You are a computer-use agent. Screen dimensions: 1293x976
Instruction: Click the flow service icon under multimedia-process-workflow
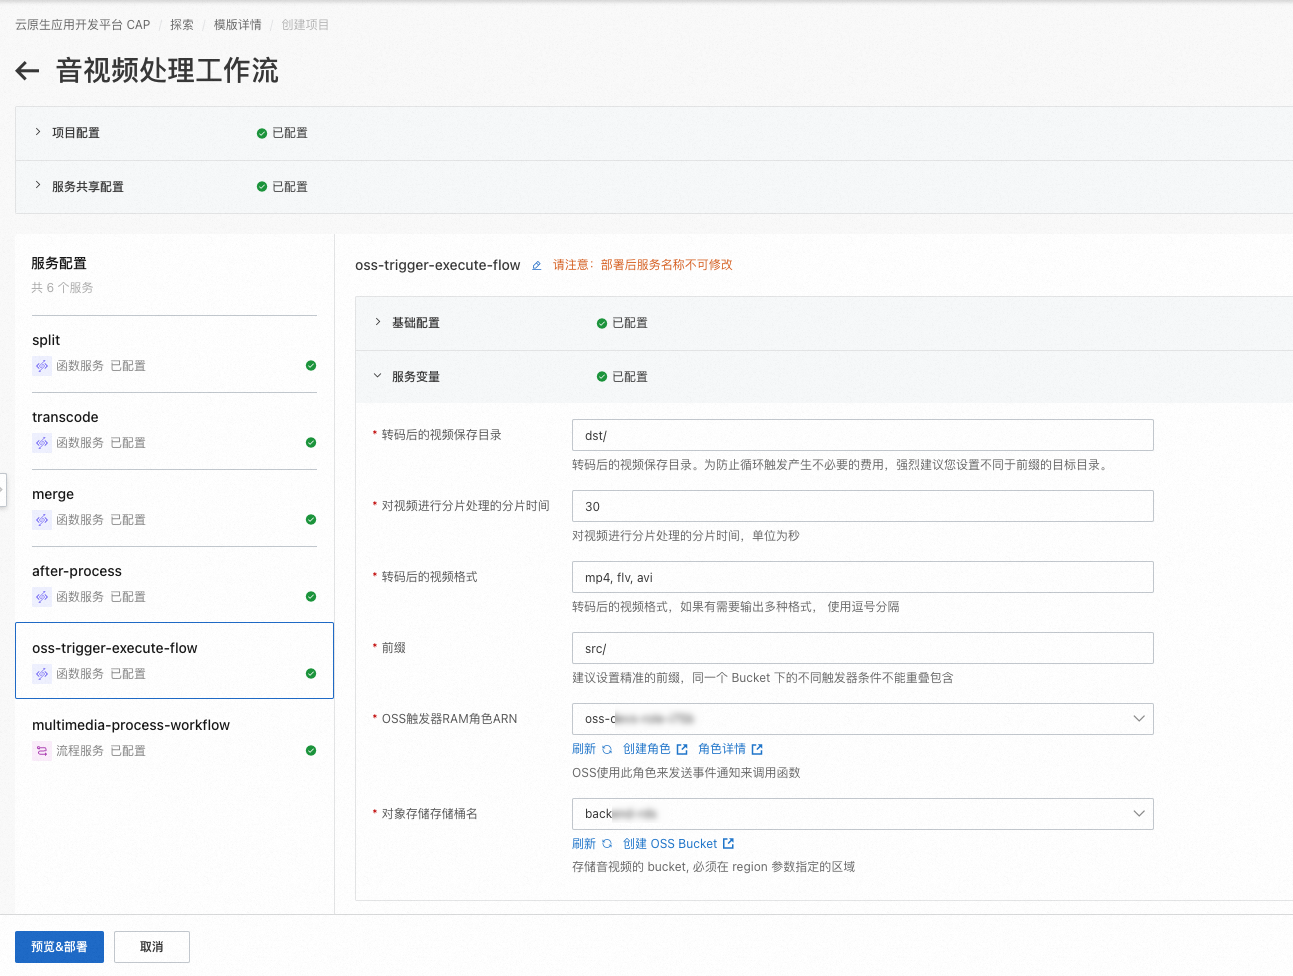coord(42,751)
